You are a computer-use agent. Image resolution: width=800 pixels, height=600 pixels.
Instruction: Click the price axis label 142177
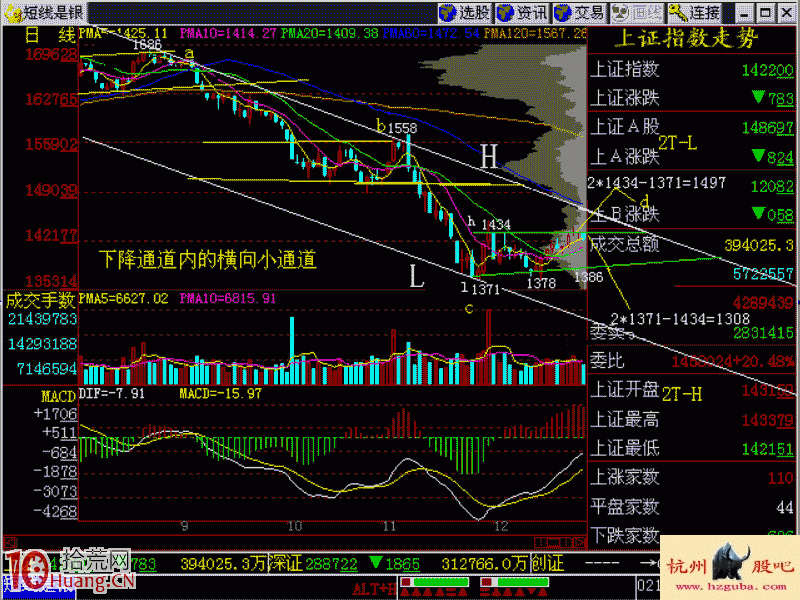[52, 236]
